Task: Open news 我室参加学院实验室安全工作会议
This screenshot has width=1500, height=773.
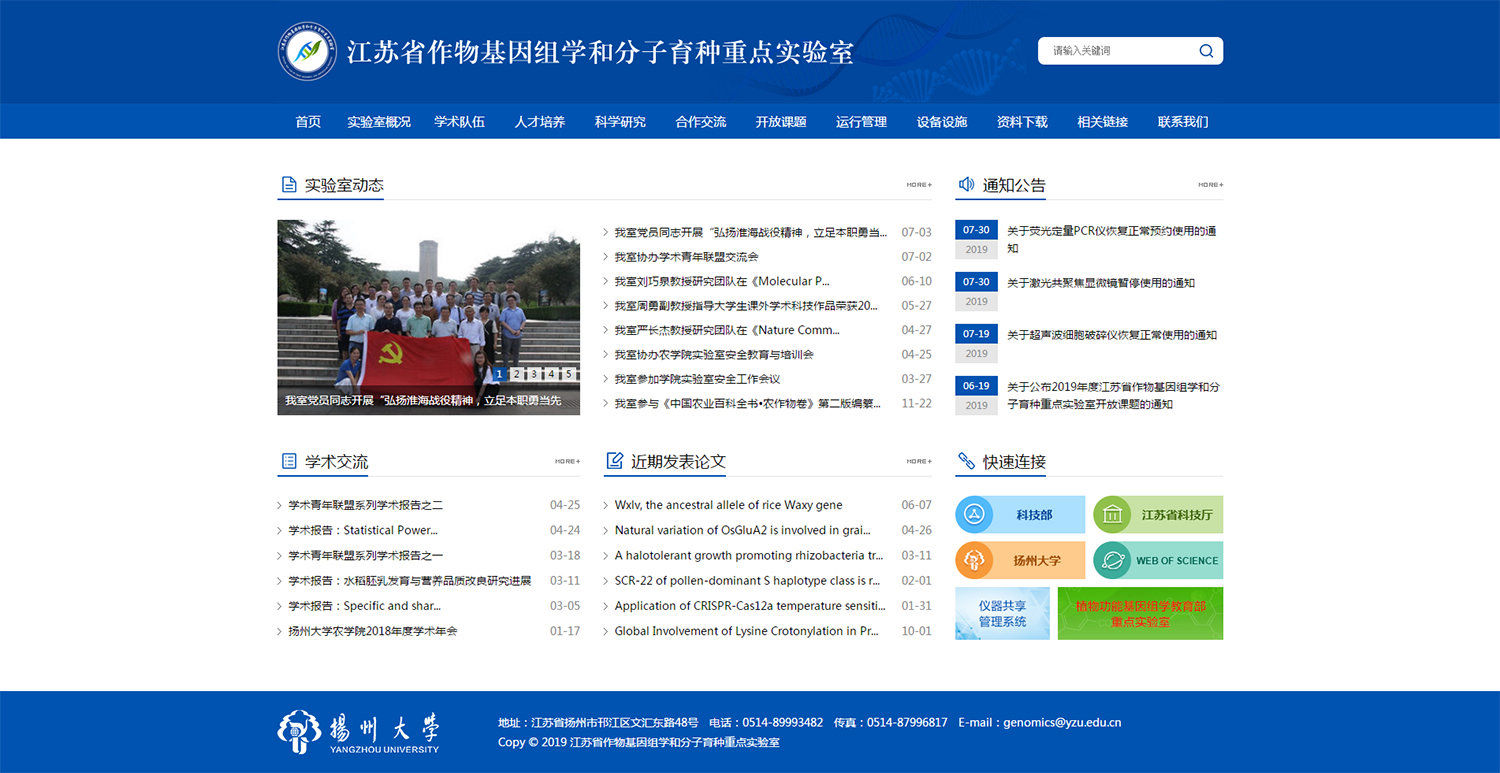Action: (x=697, y=379)
